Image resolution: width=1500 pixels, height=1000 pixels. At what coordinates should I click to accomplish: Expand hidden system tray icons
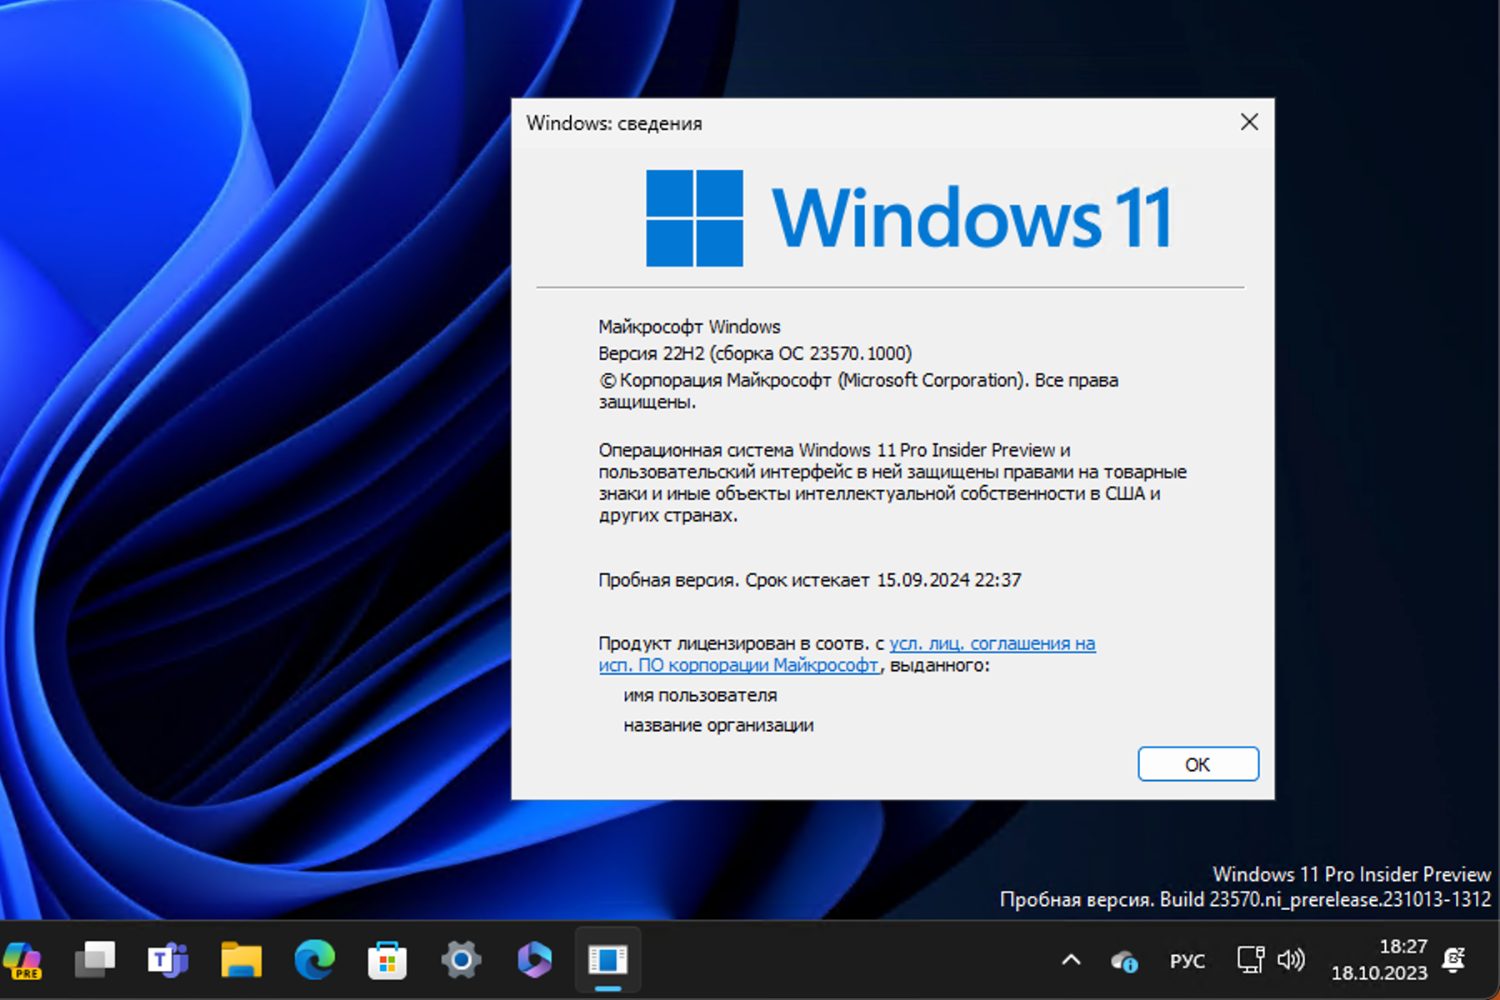coord(1071,960)
